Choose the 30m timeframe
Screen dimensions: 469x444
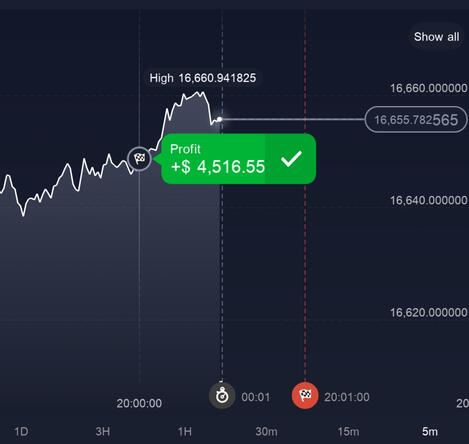(x=266, y=432)
